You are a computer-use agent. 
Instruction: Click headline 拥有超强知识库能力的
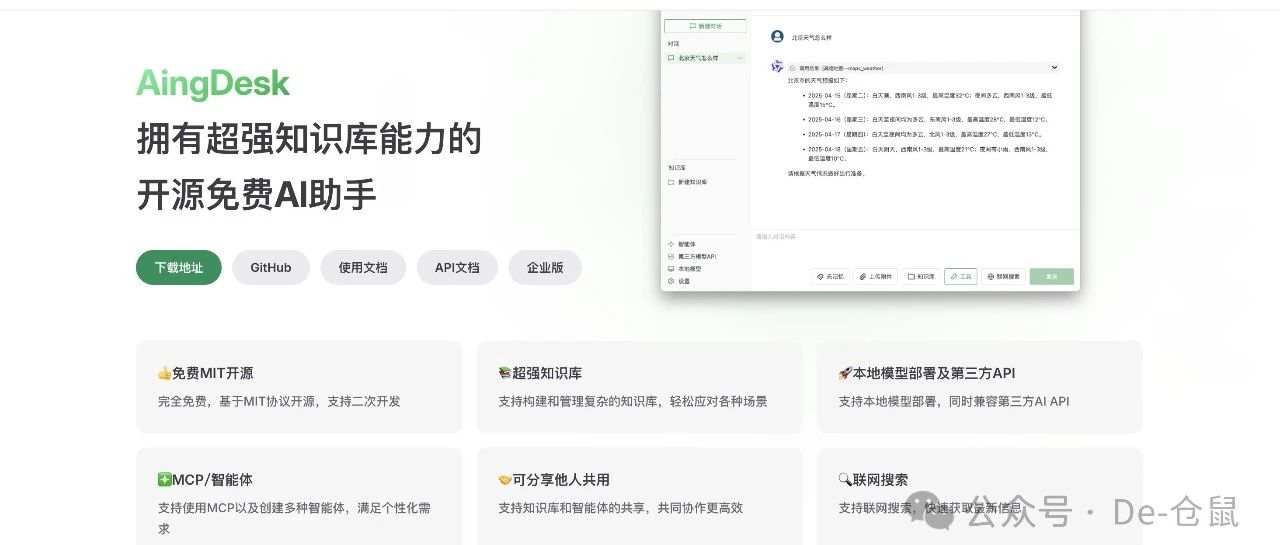pyautogui.click(x=309, y=140)
